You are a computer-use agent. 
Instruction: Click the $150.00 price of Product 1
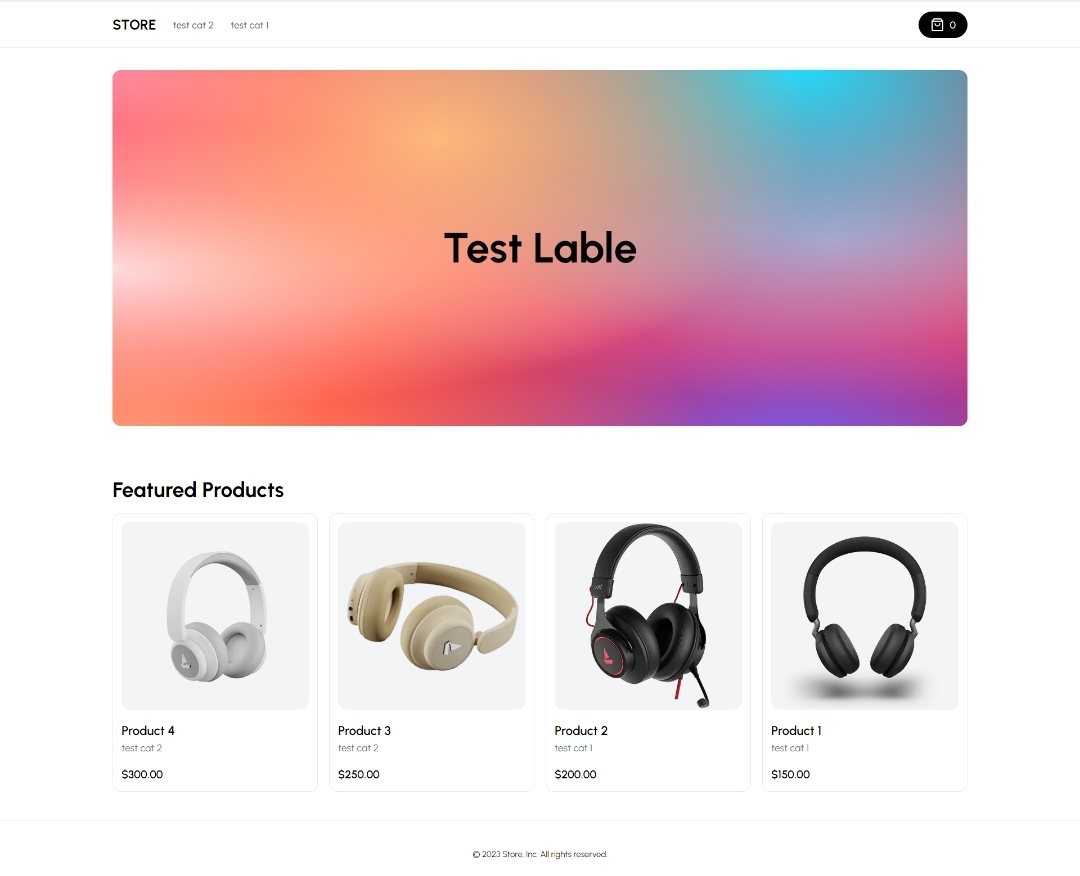click(791, 774)
